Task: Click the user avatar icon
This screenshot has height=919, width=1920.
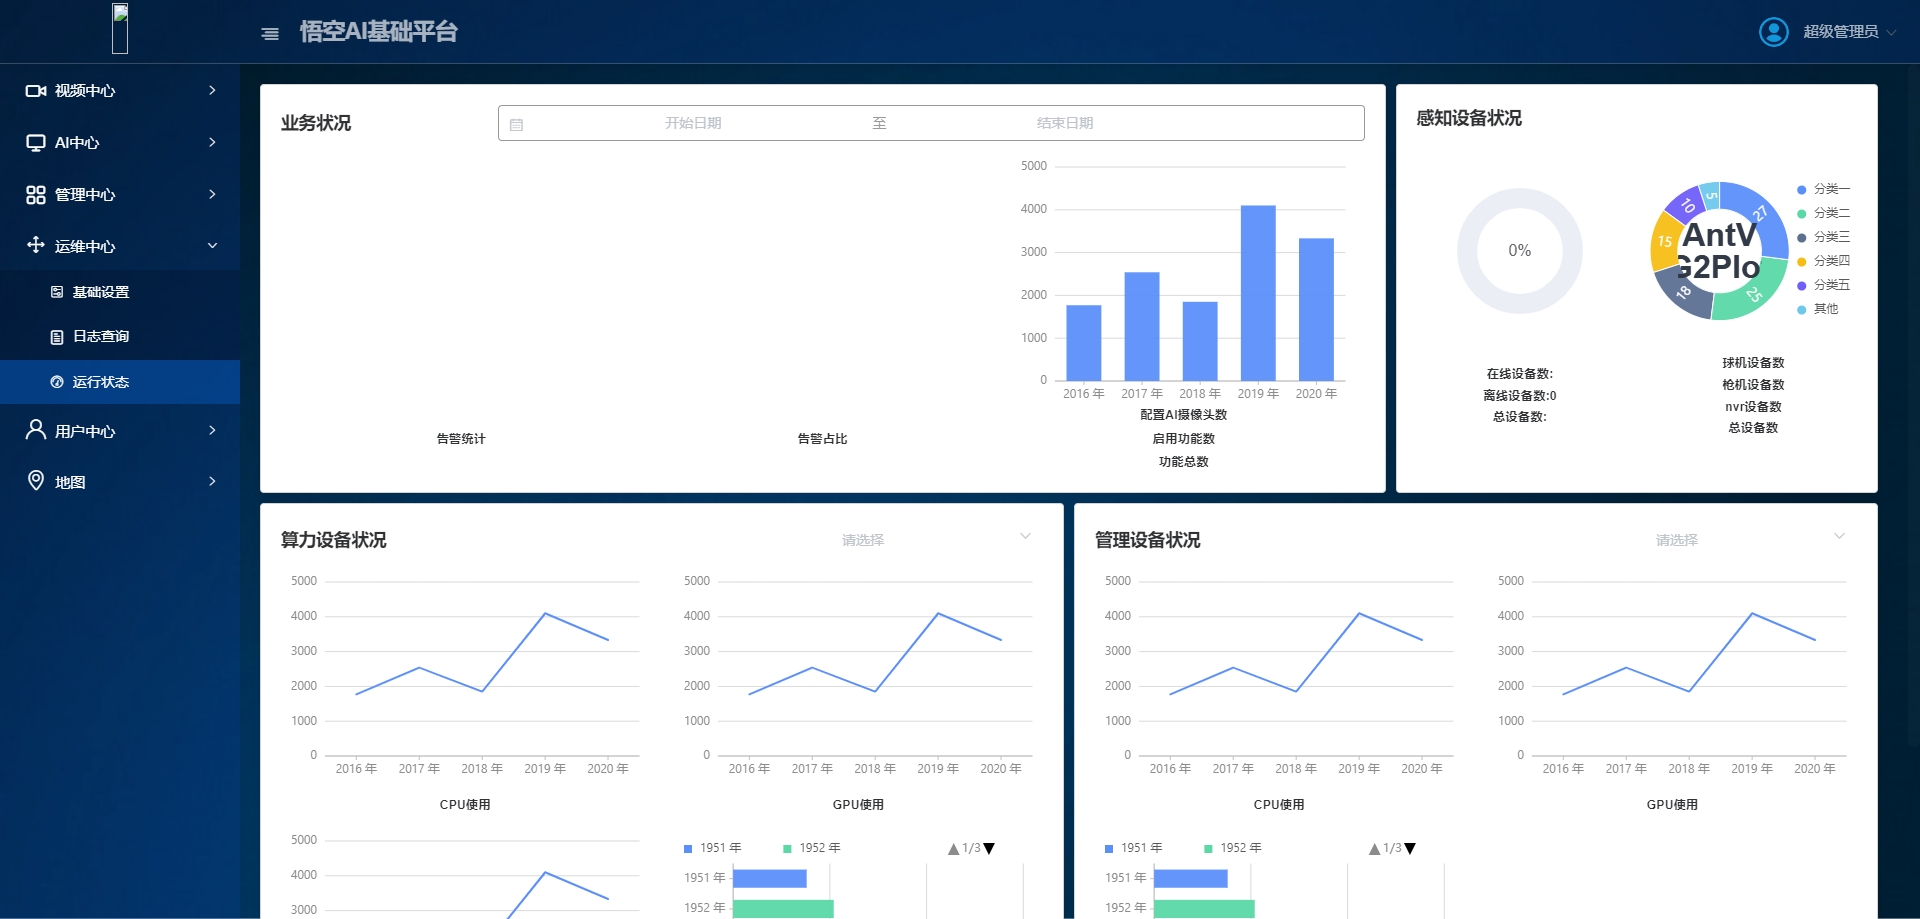Action: (1773, 32)
